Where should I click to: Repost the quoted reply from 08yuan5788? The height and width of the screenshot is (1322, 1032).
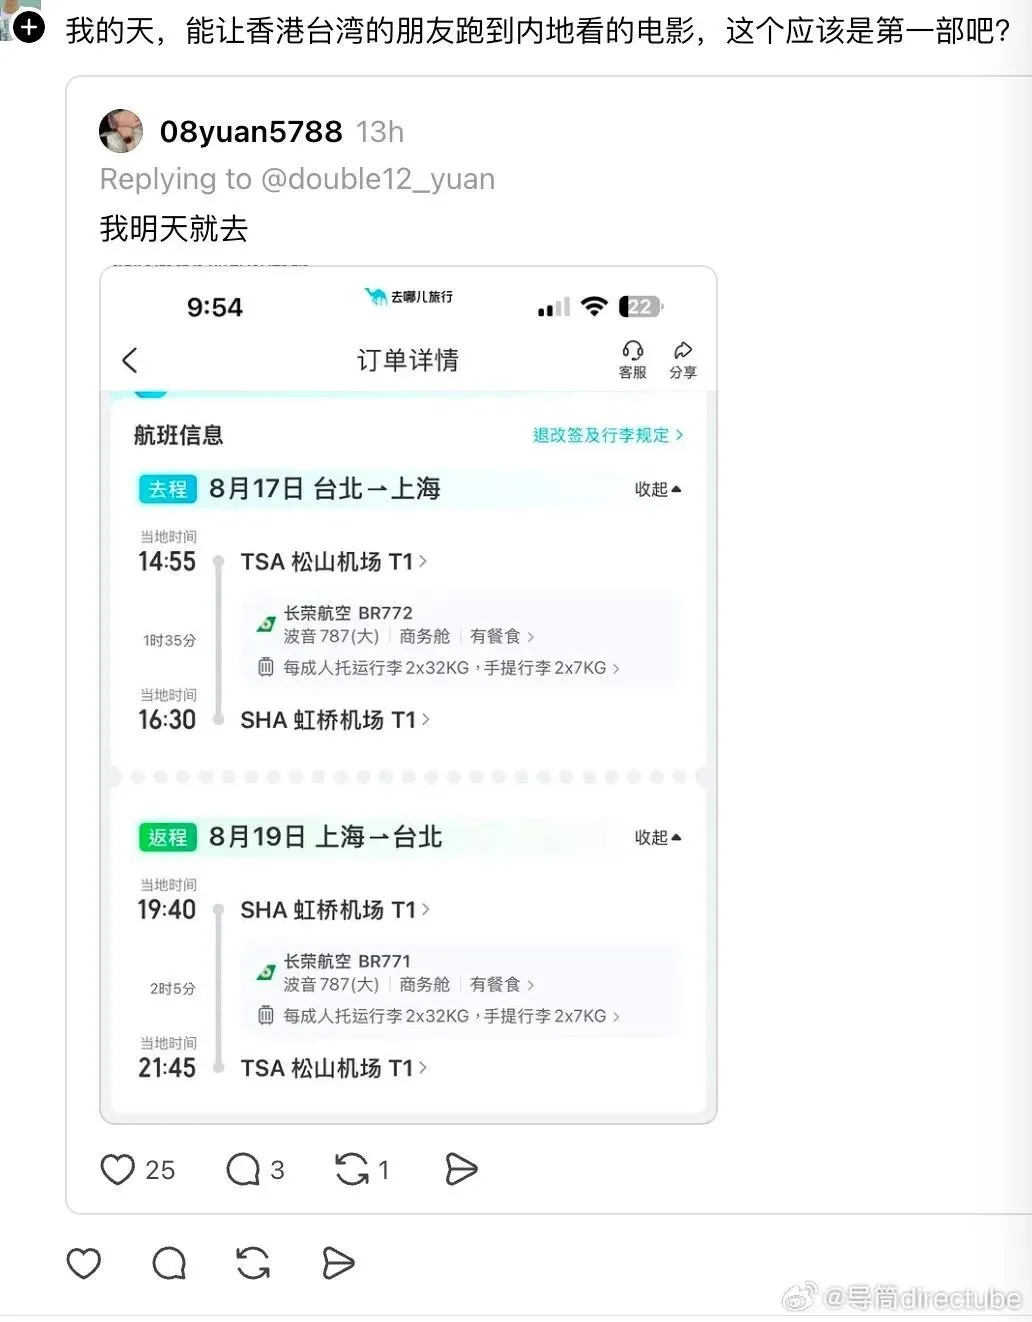[x=351, y=1169]
